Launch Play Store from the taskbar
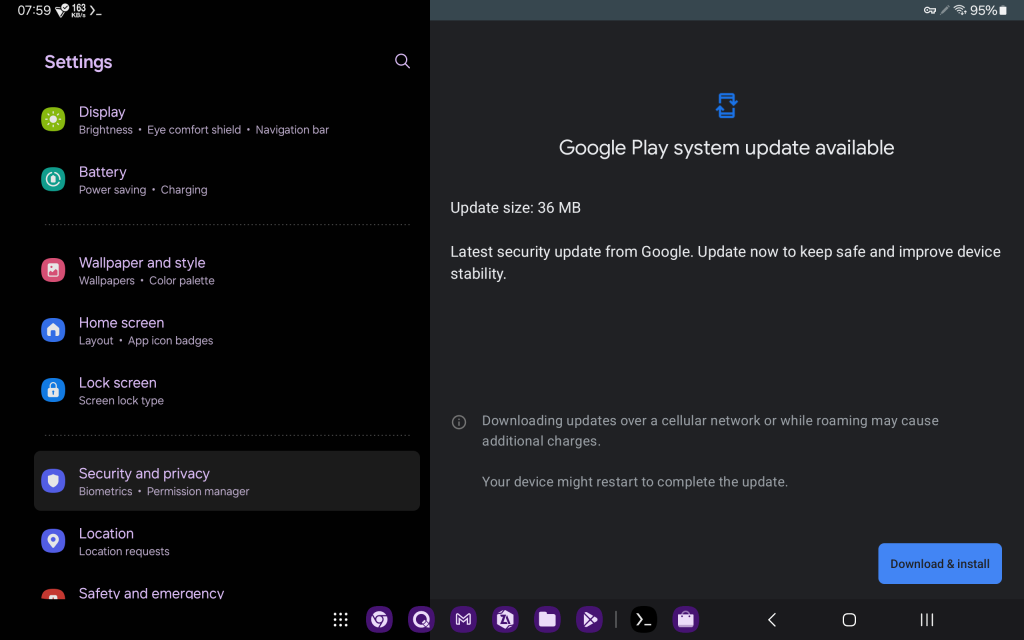Viewport: 1024px width, 640px height. [588, 620]
